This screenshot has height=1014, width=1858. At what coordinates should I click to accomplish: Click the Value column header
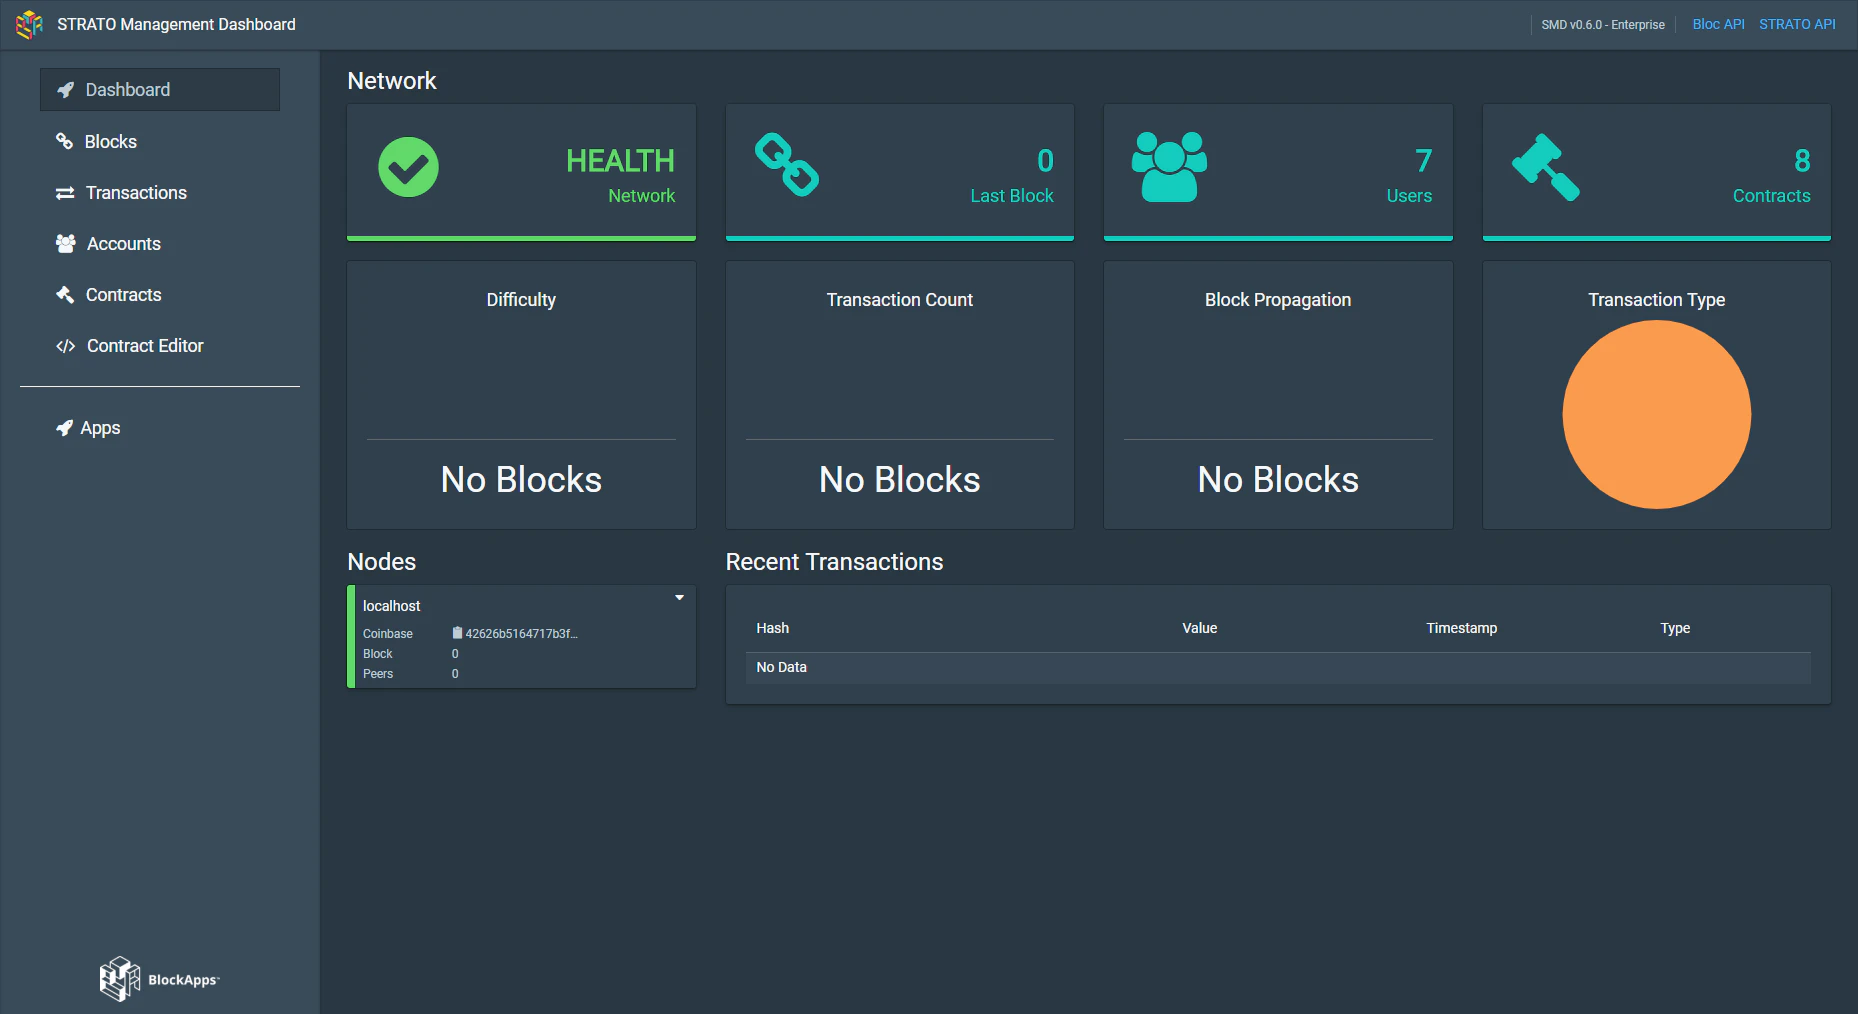(x=1199, y=628)
